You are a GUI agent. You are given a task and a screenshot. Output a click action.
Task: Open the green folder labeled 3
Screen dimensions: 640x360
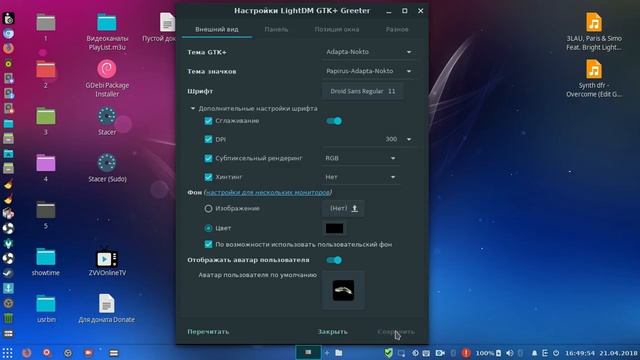pyautogui.click(x=46, y=117)
